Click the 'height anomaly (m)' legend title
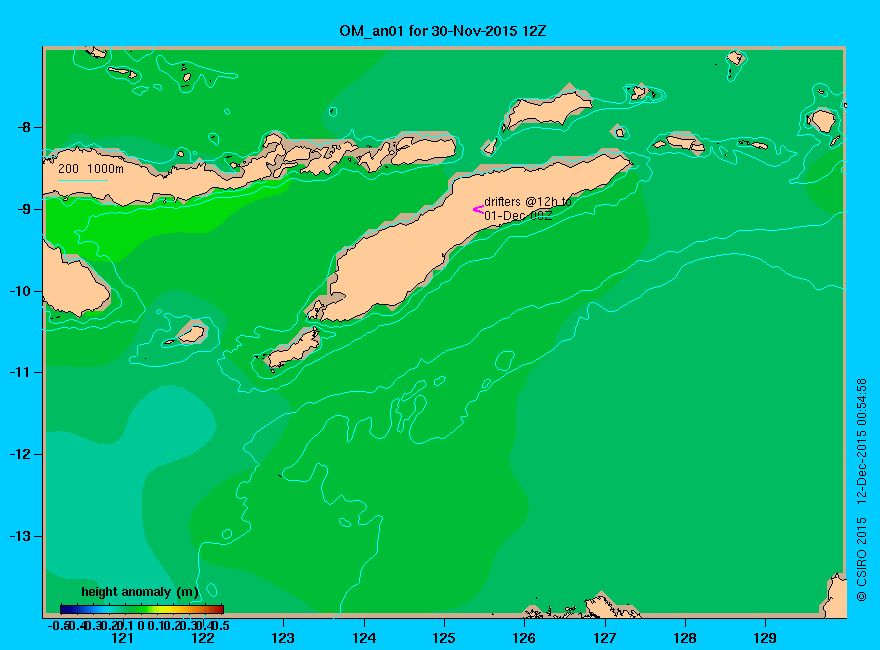This screenshot has width=880, height=650. point(140,592)
